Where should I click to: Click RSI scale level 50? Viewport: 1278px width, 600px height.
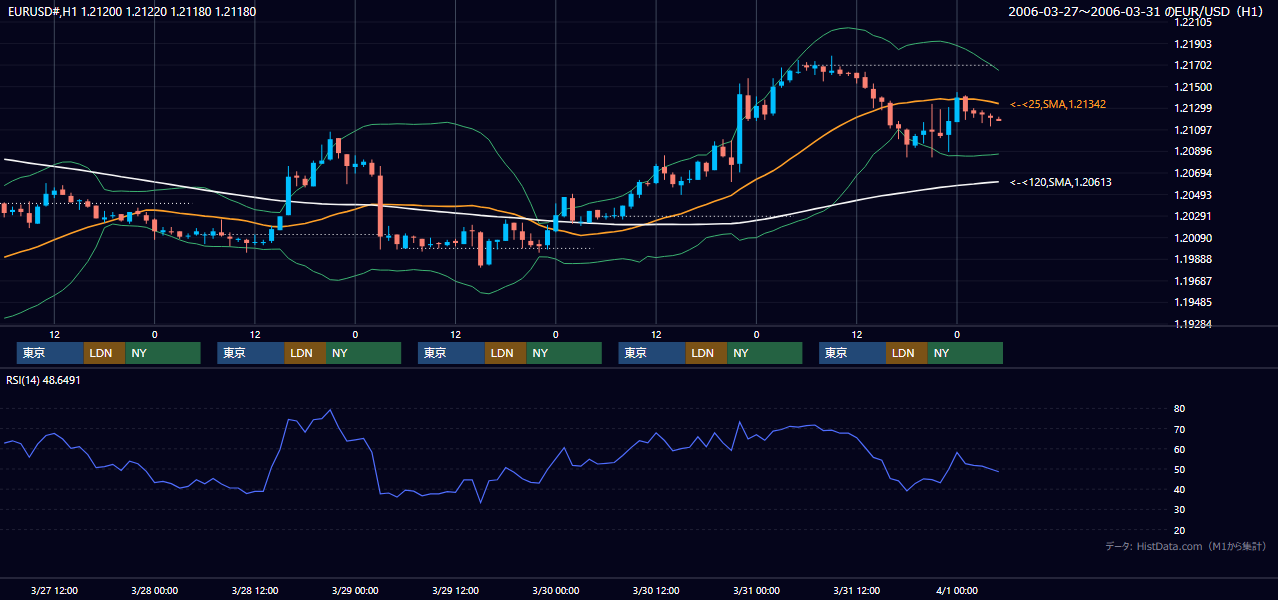[1180, 469]
